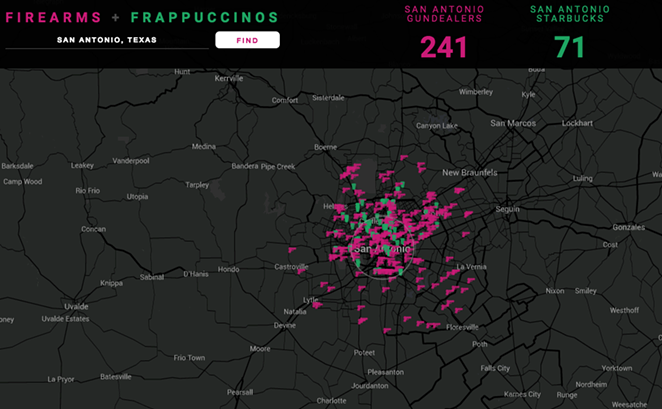Screen dimensions: 662x409
Task: Click the San Antonio, Texas search field
Action: (107, 40)
